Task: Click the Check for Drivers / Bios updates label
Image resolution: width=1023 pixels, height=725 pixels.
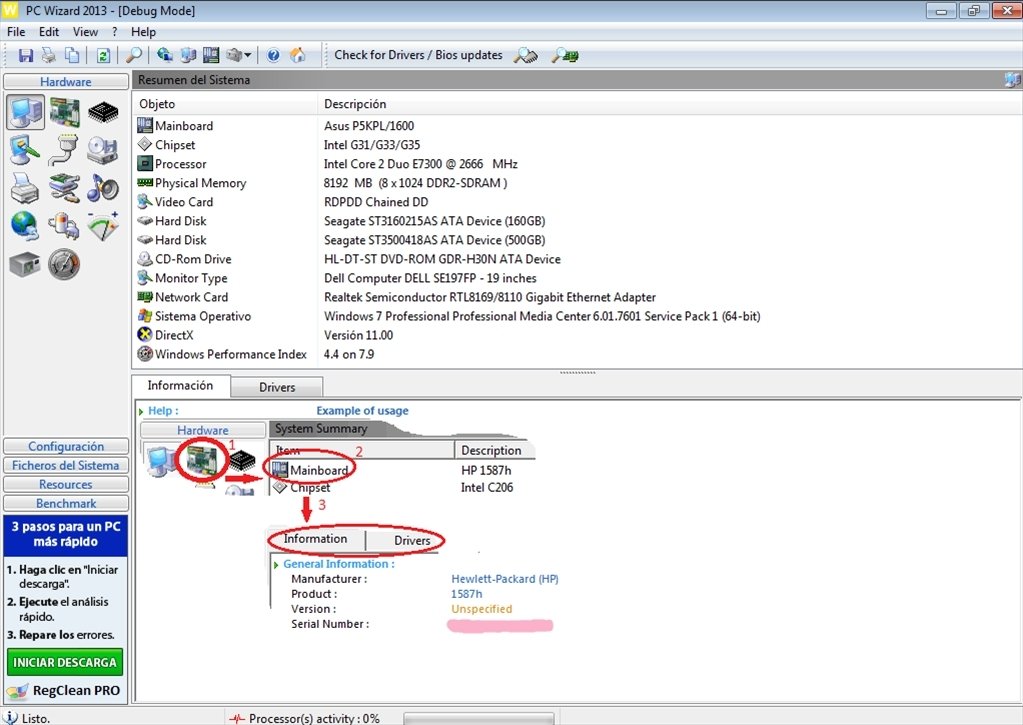Action: 418,55
